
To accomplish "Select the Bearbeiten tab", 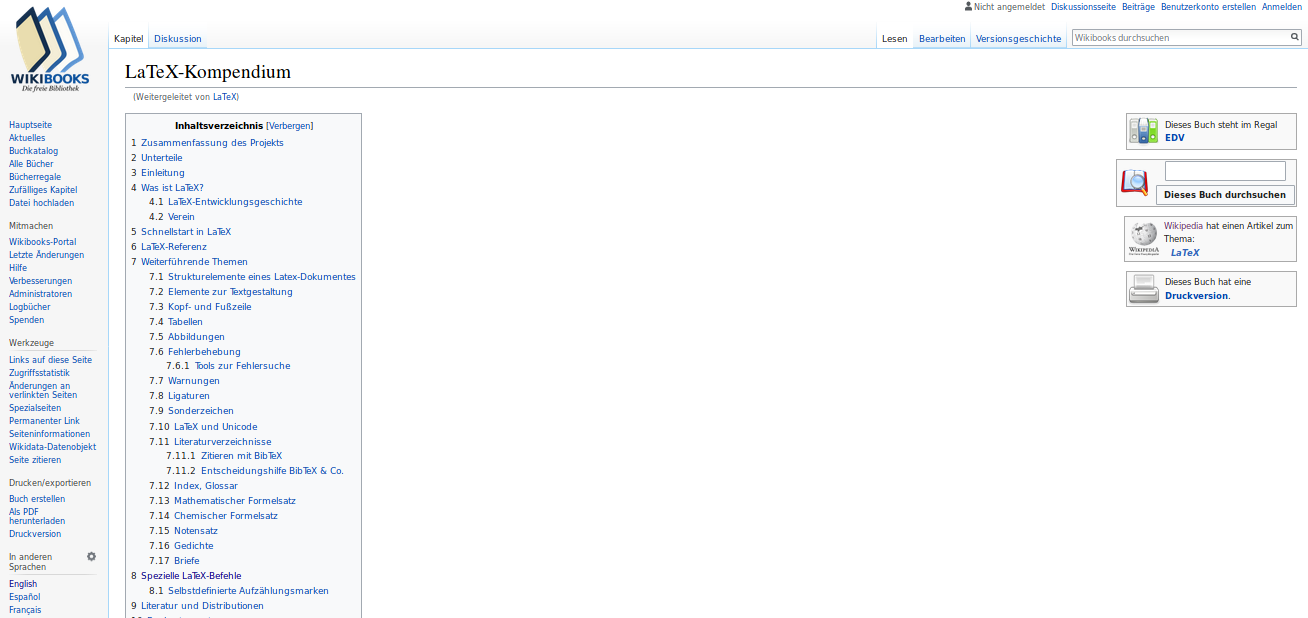I will (942, 39).
